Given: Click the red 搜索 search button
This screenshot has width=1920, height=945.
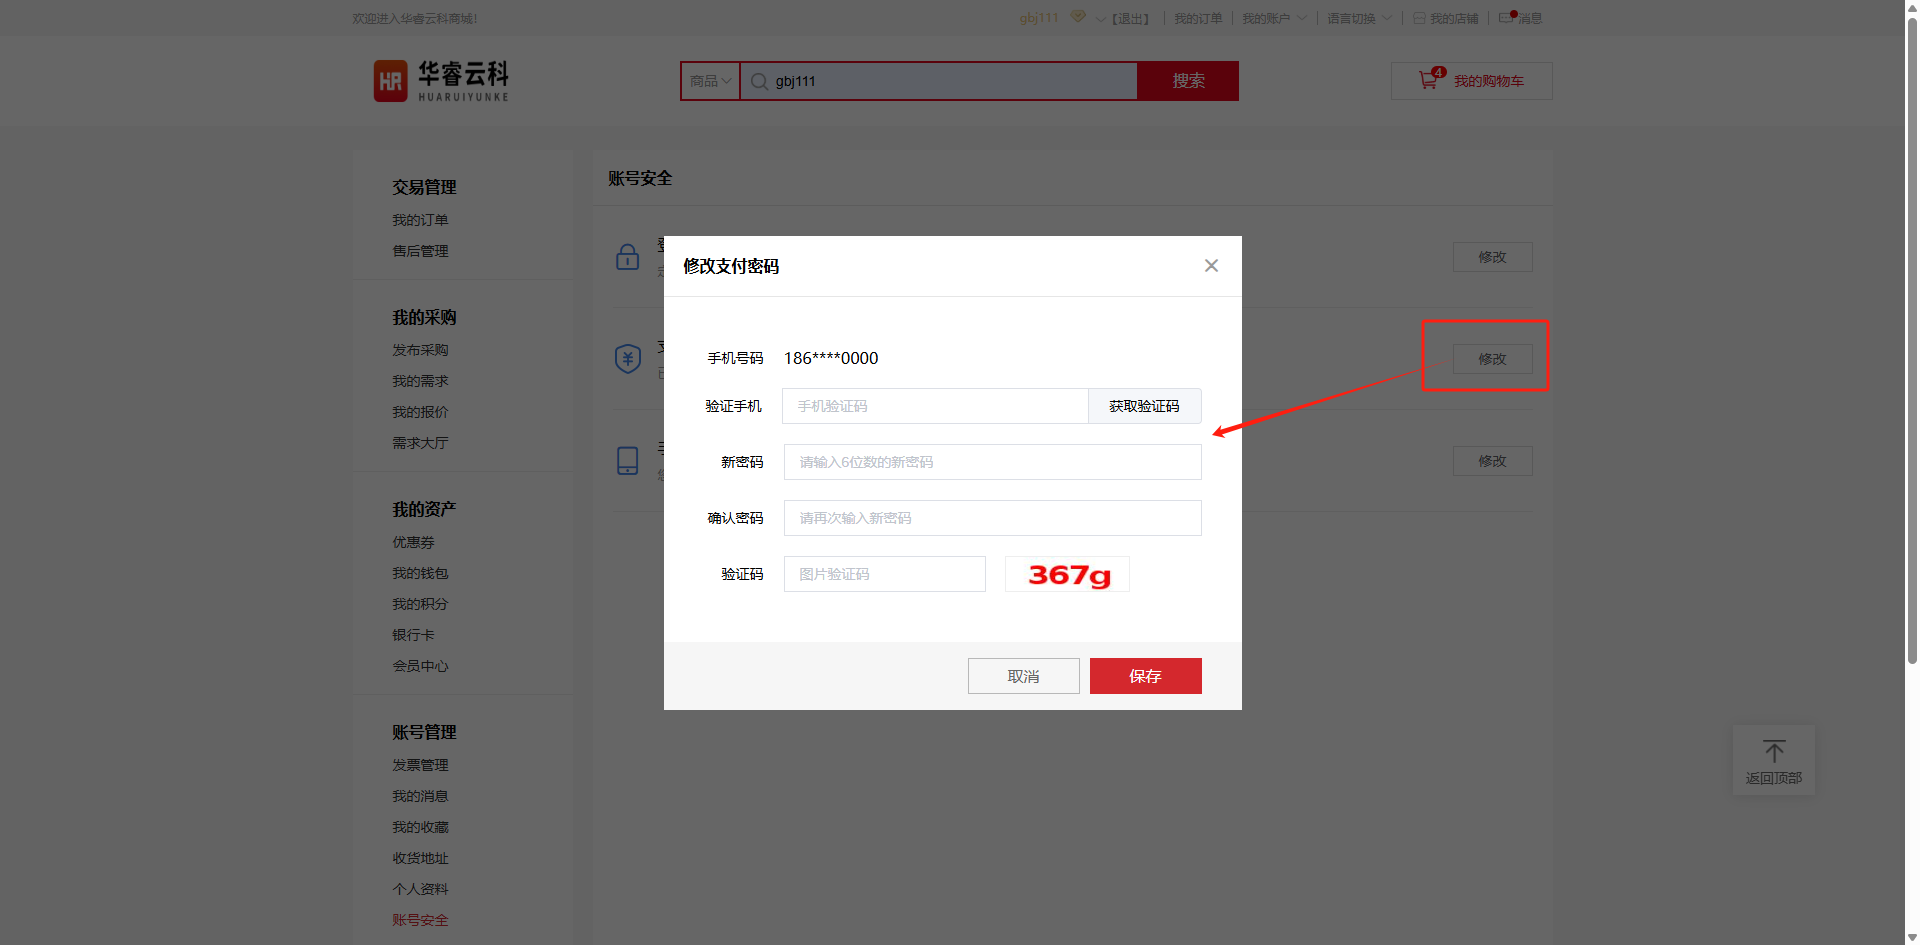Looking at the screenshot, I should pyautogui.click(x=1188, y=81).
